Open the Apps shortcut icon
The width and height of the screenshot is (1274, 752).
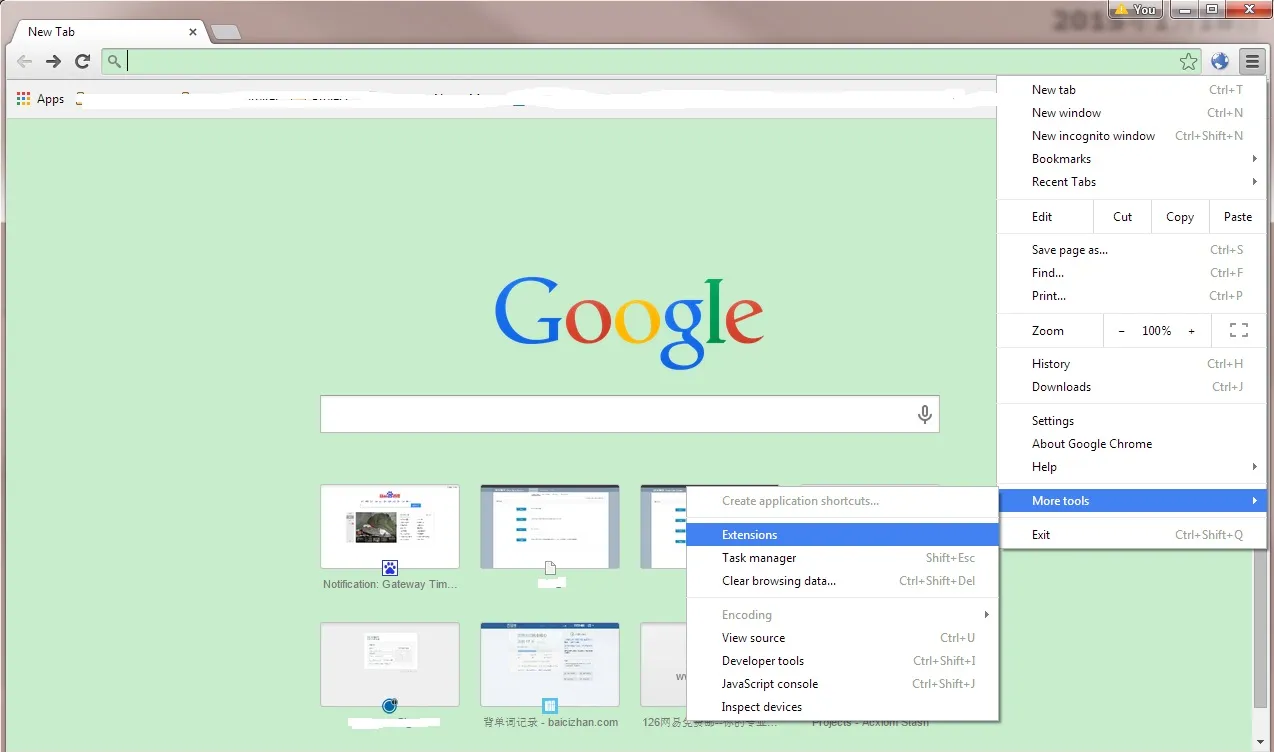click(x=24, y=99)
